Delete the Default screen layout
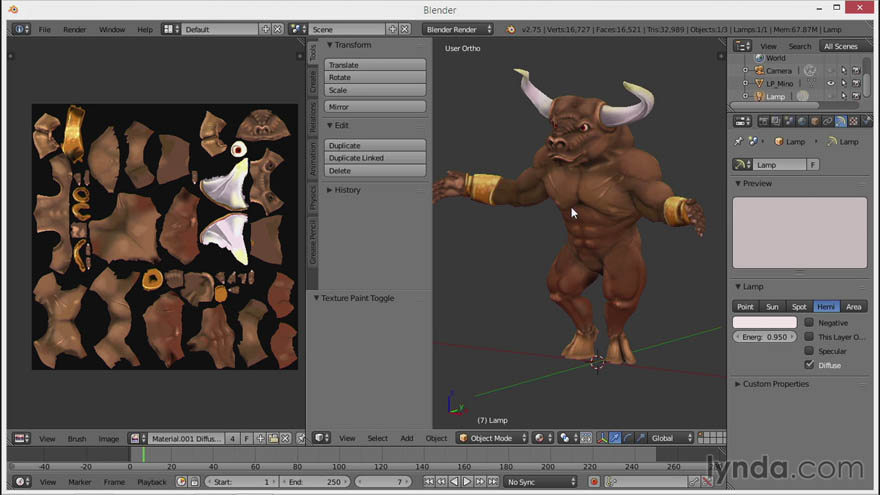This screenshot has height=495, width=880. 277,29
